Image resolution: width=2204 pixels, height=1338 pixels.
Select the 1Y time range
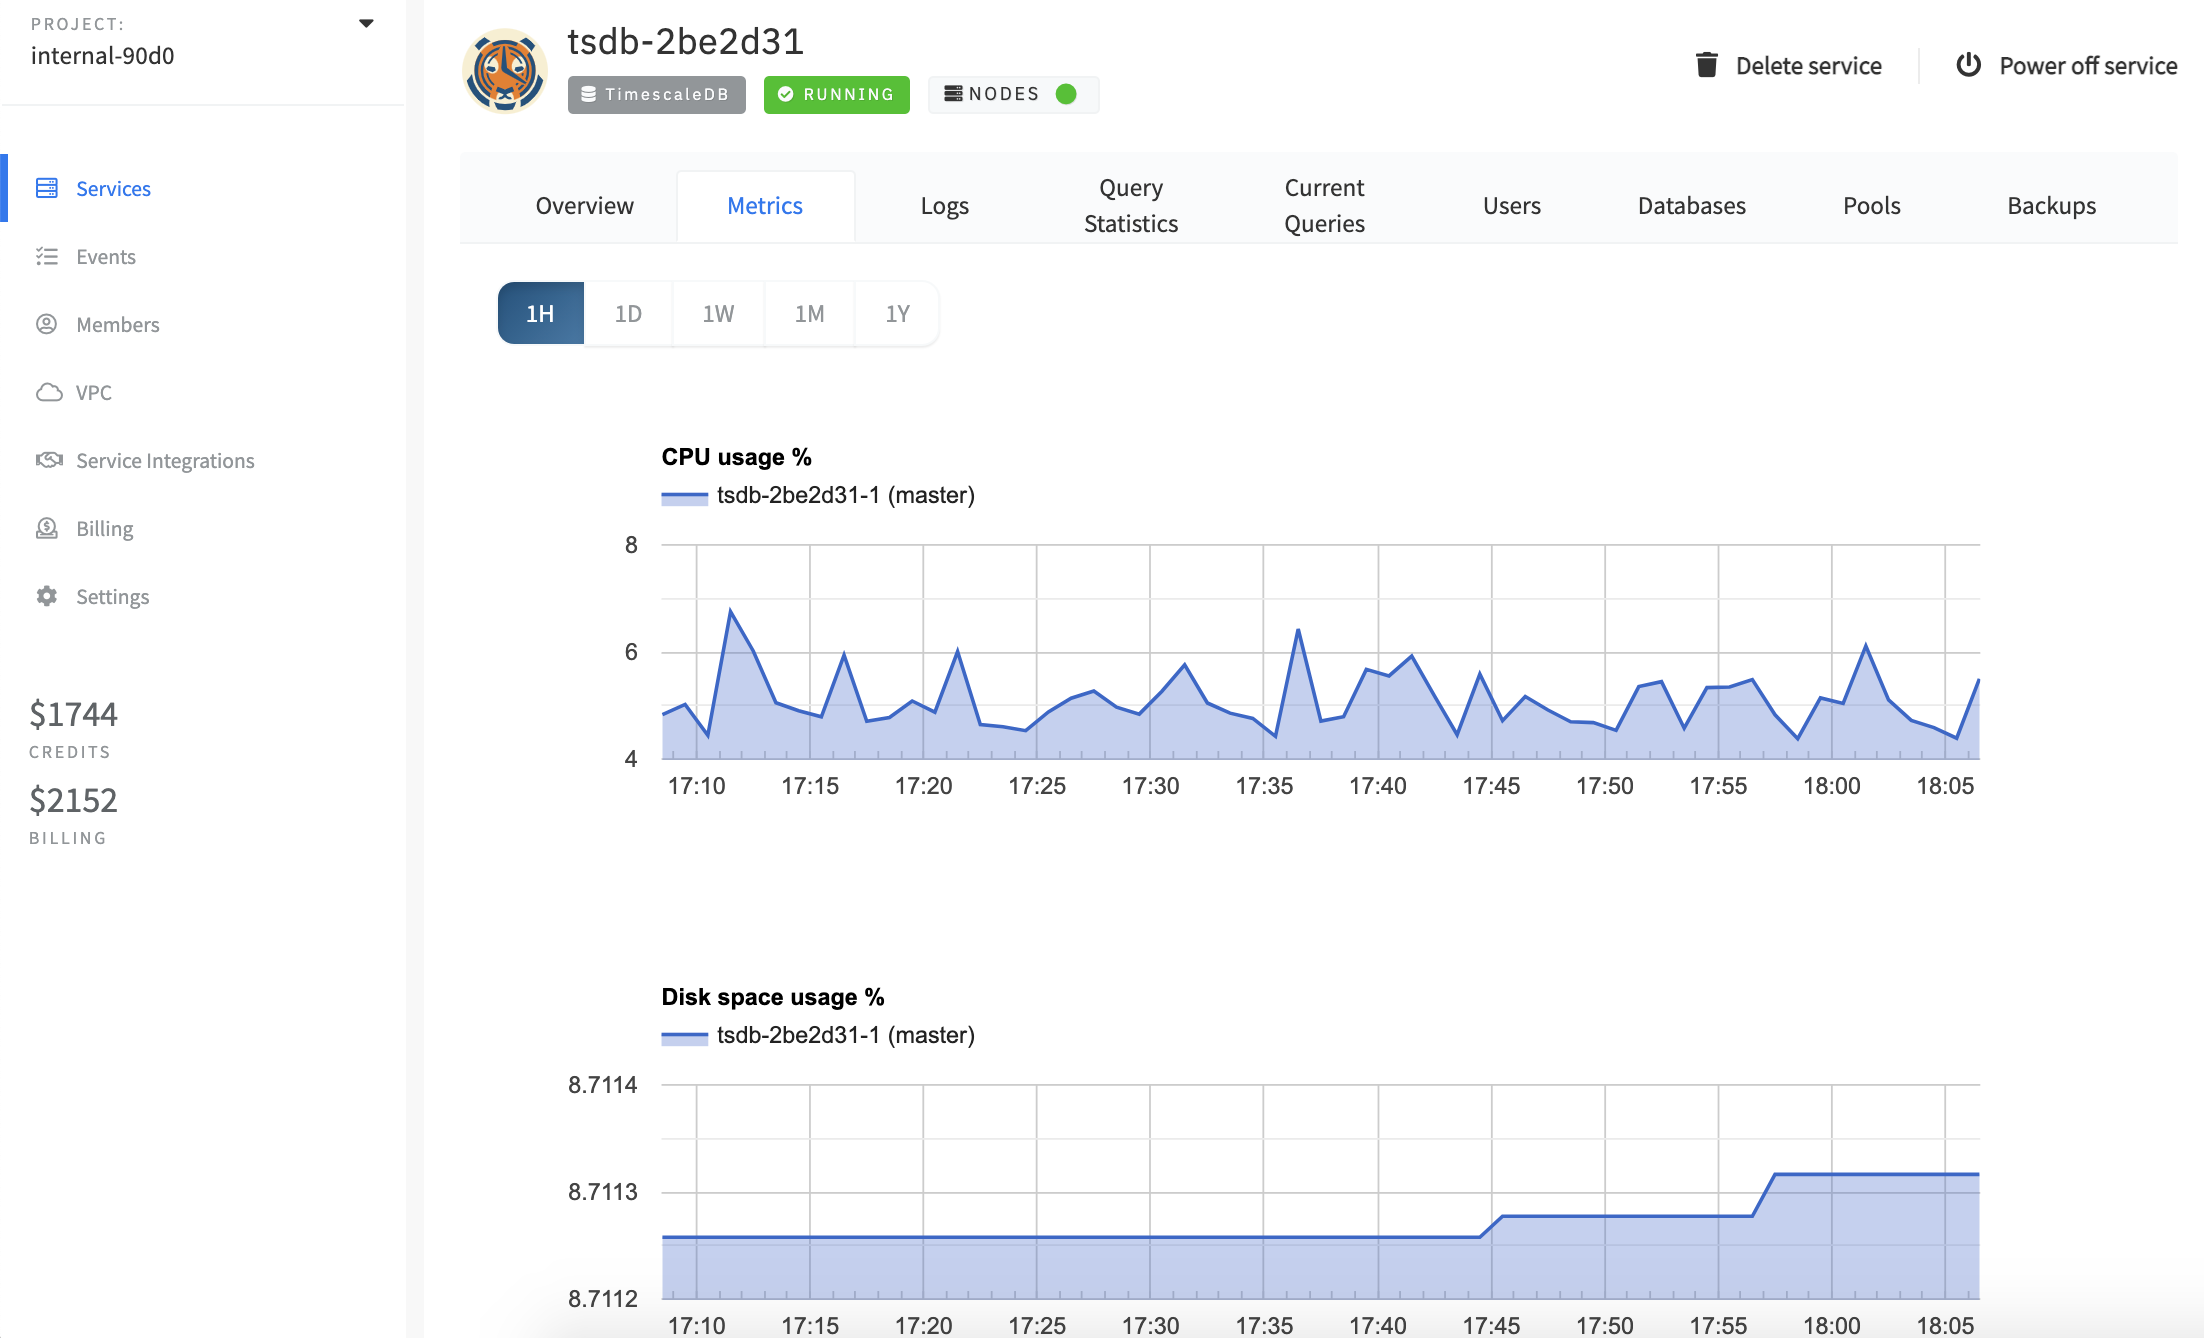[x=897, y=314]
